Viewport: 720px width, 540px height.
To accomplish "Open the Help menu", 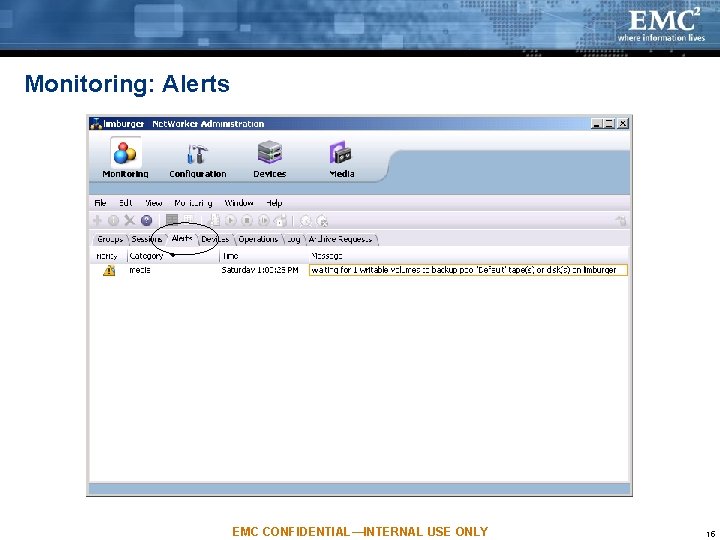I will pos(274,203).
